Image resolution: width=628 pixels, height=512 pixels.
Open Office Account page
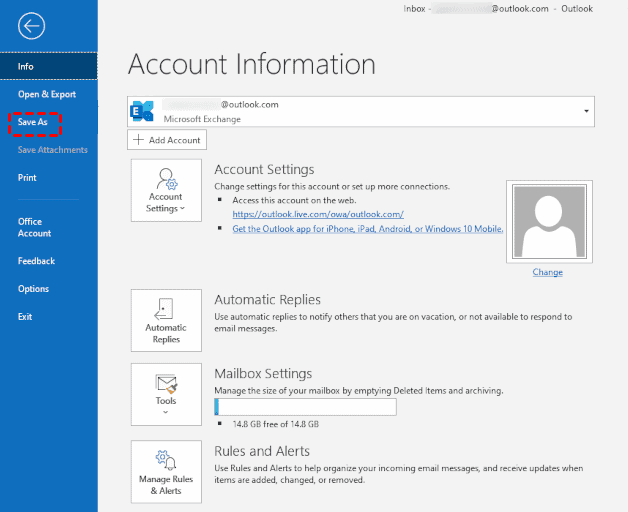click(x=34, y=227)
